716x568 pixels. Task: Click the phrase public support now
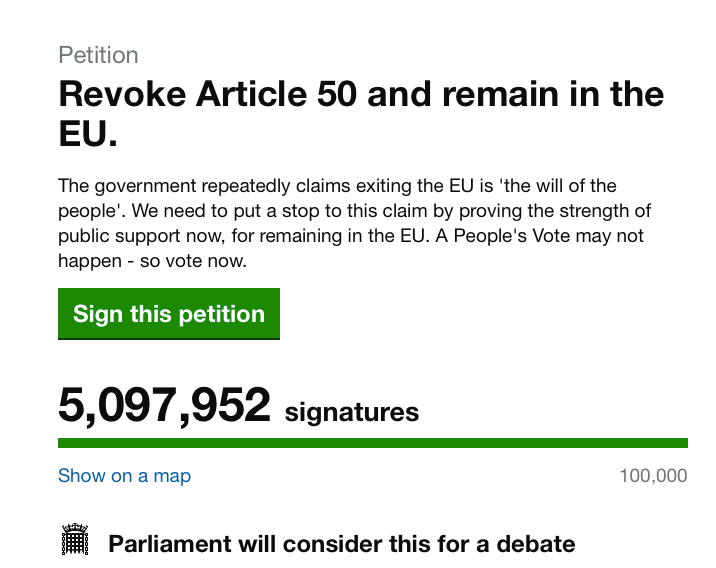tap(141, 236)
